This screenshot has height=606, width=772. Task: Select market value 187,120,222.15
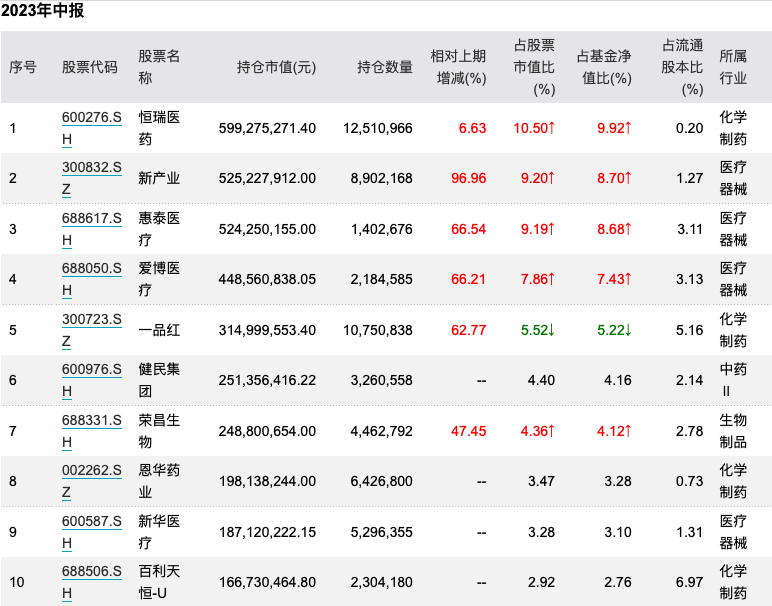point(267,532)
